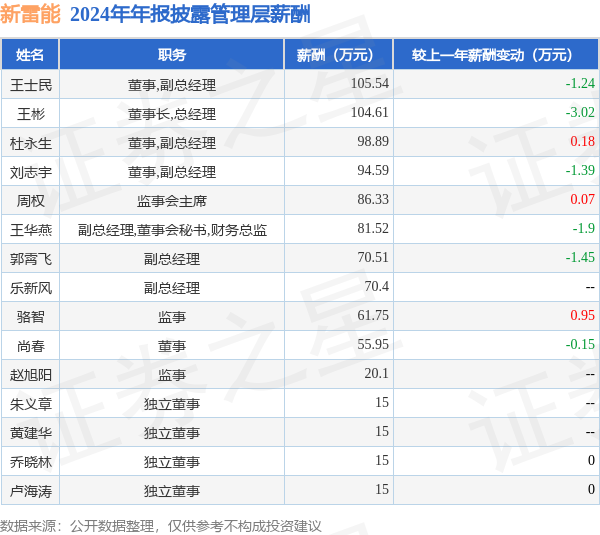Click the name 郭霄飞
The width and height of the screenshot is (600, 535).
pyautogui.click(x=31, y=259)
